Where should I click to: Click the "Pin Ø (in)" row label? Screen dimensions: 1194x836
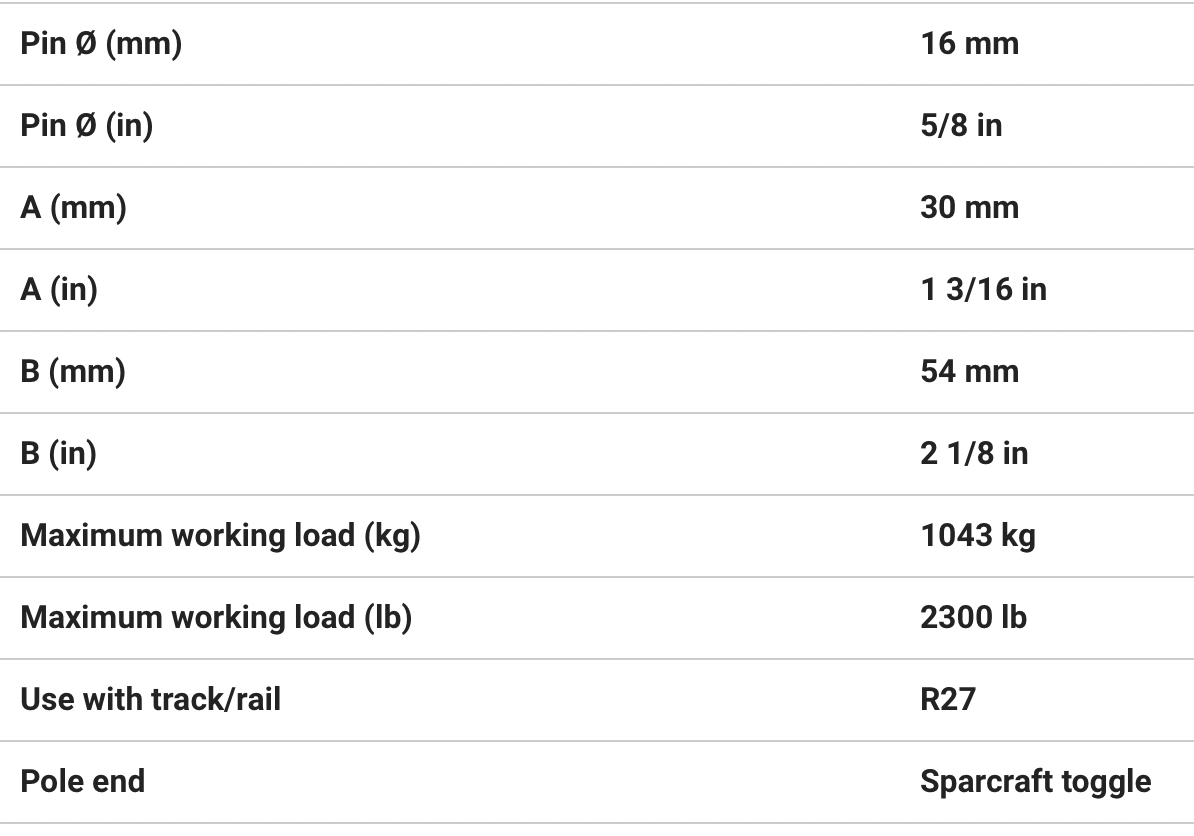87,126
